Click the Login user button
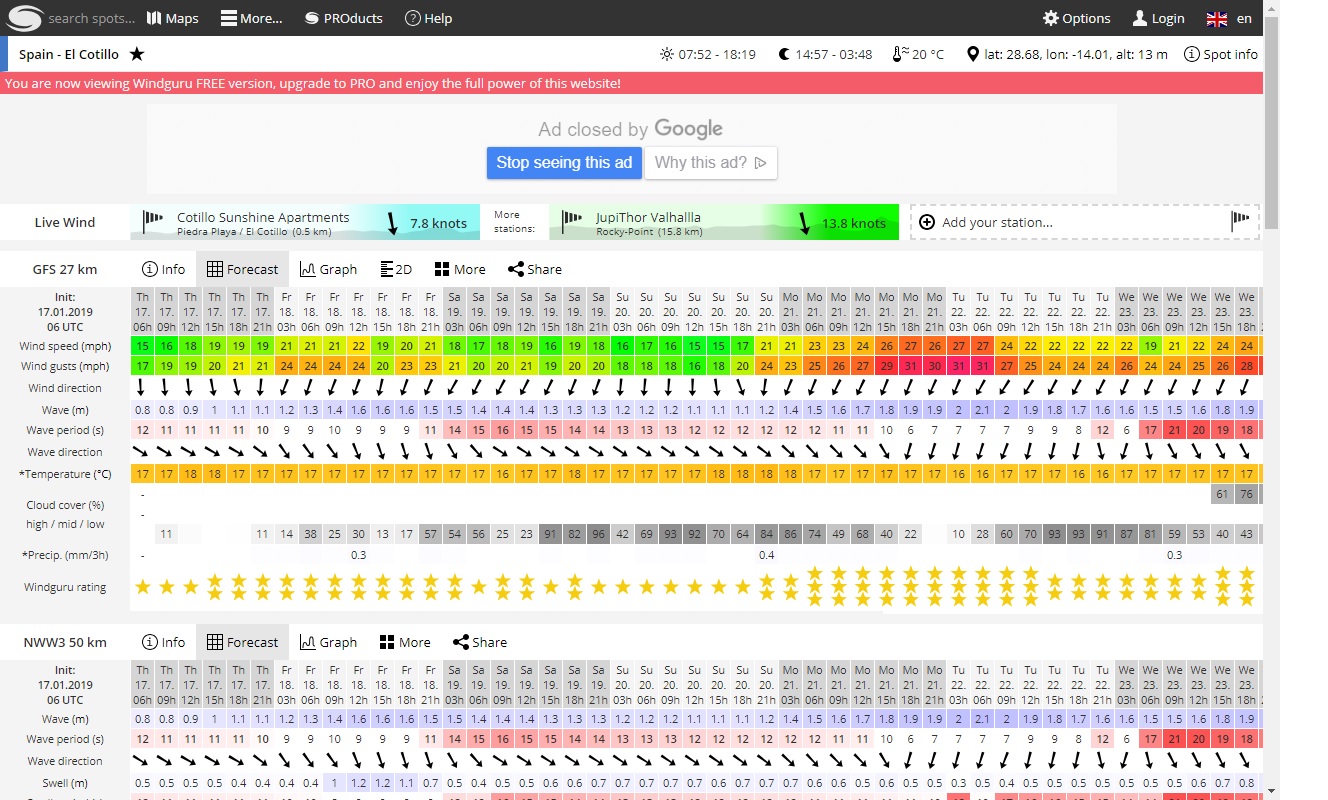Screen dimensions: 1328x800 pyautogui.click(x=1158, y=18)
